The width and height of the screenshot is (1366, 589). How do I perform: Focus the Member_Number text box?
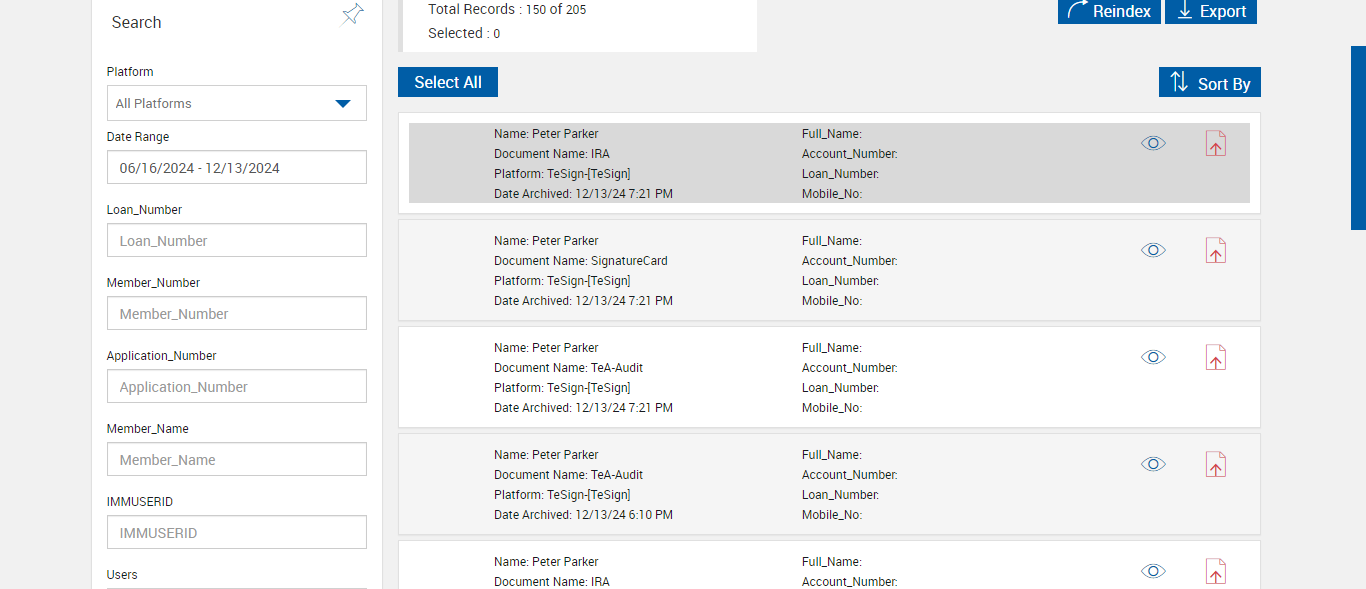(236, 314)
